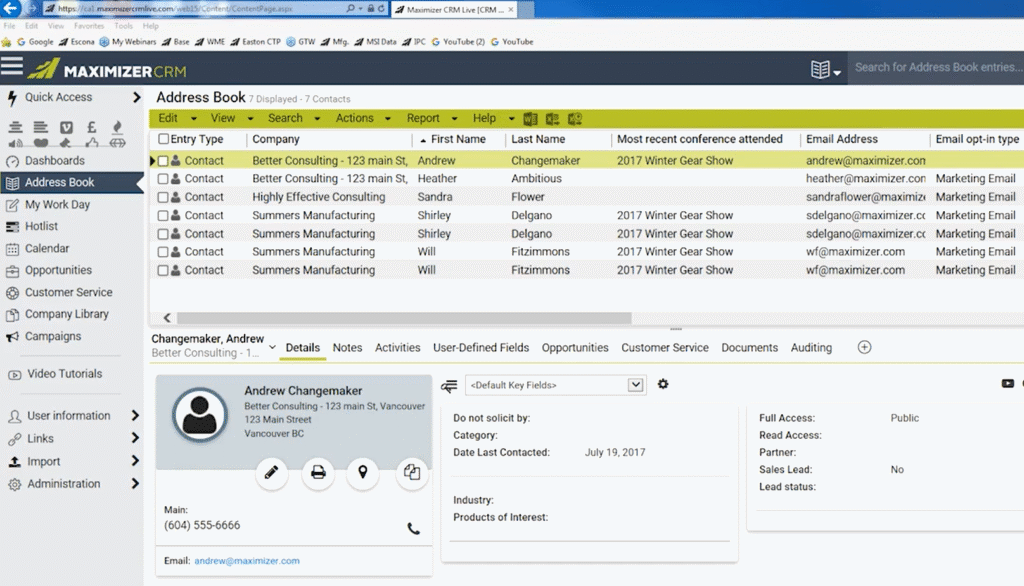Go to Dashboards in the sidebar
This screenshot has width=1024, height=586.
tap(55, 161)
